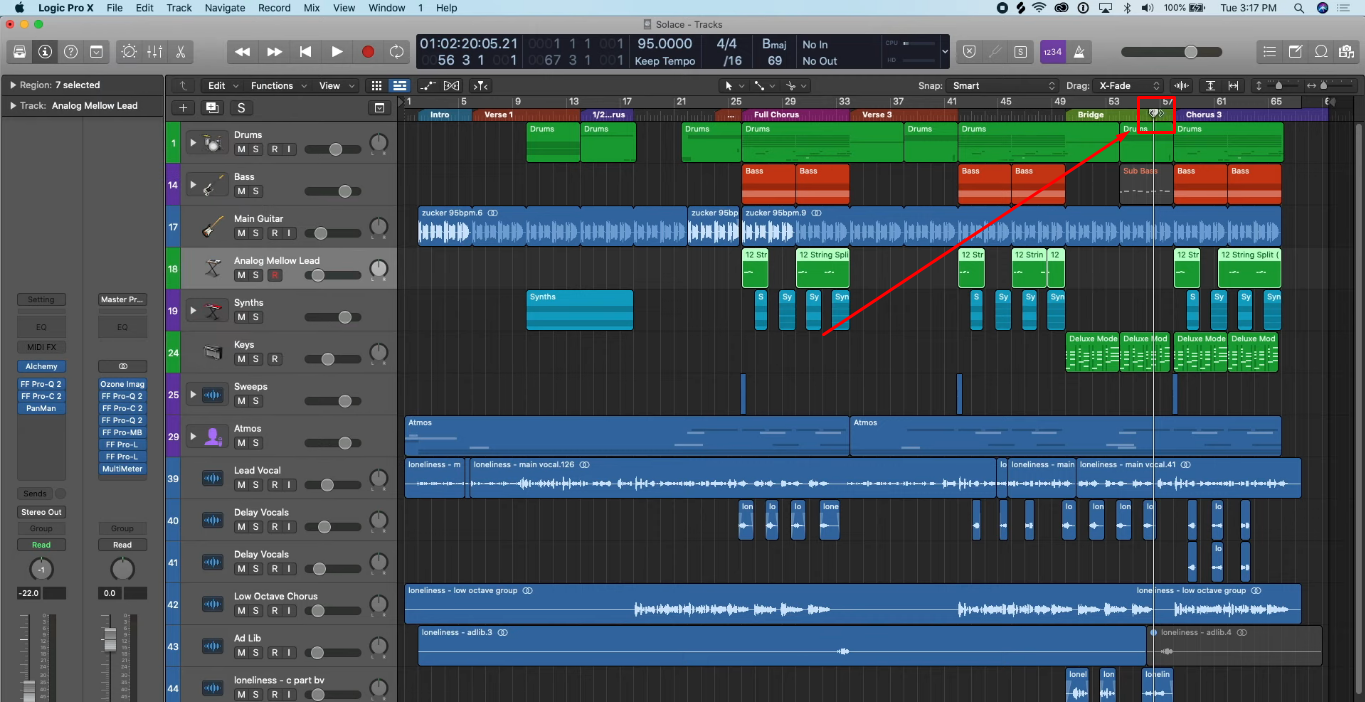The height and width of the screenshot is (702, 1365).
Task: Open the Loop Browser icon
Action: pos(1321,52)
